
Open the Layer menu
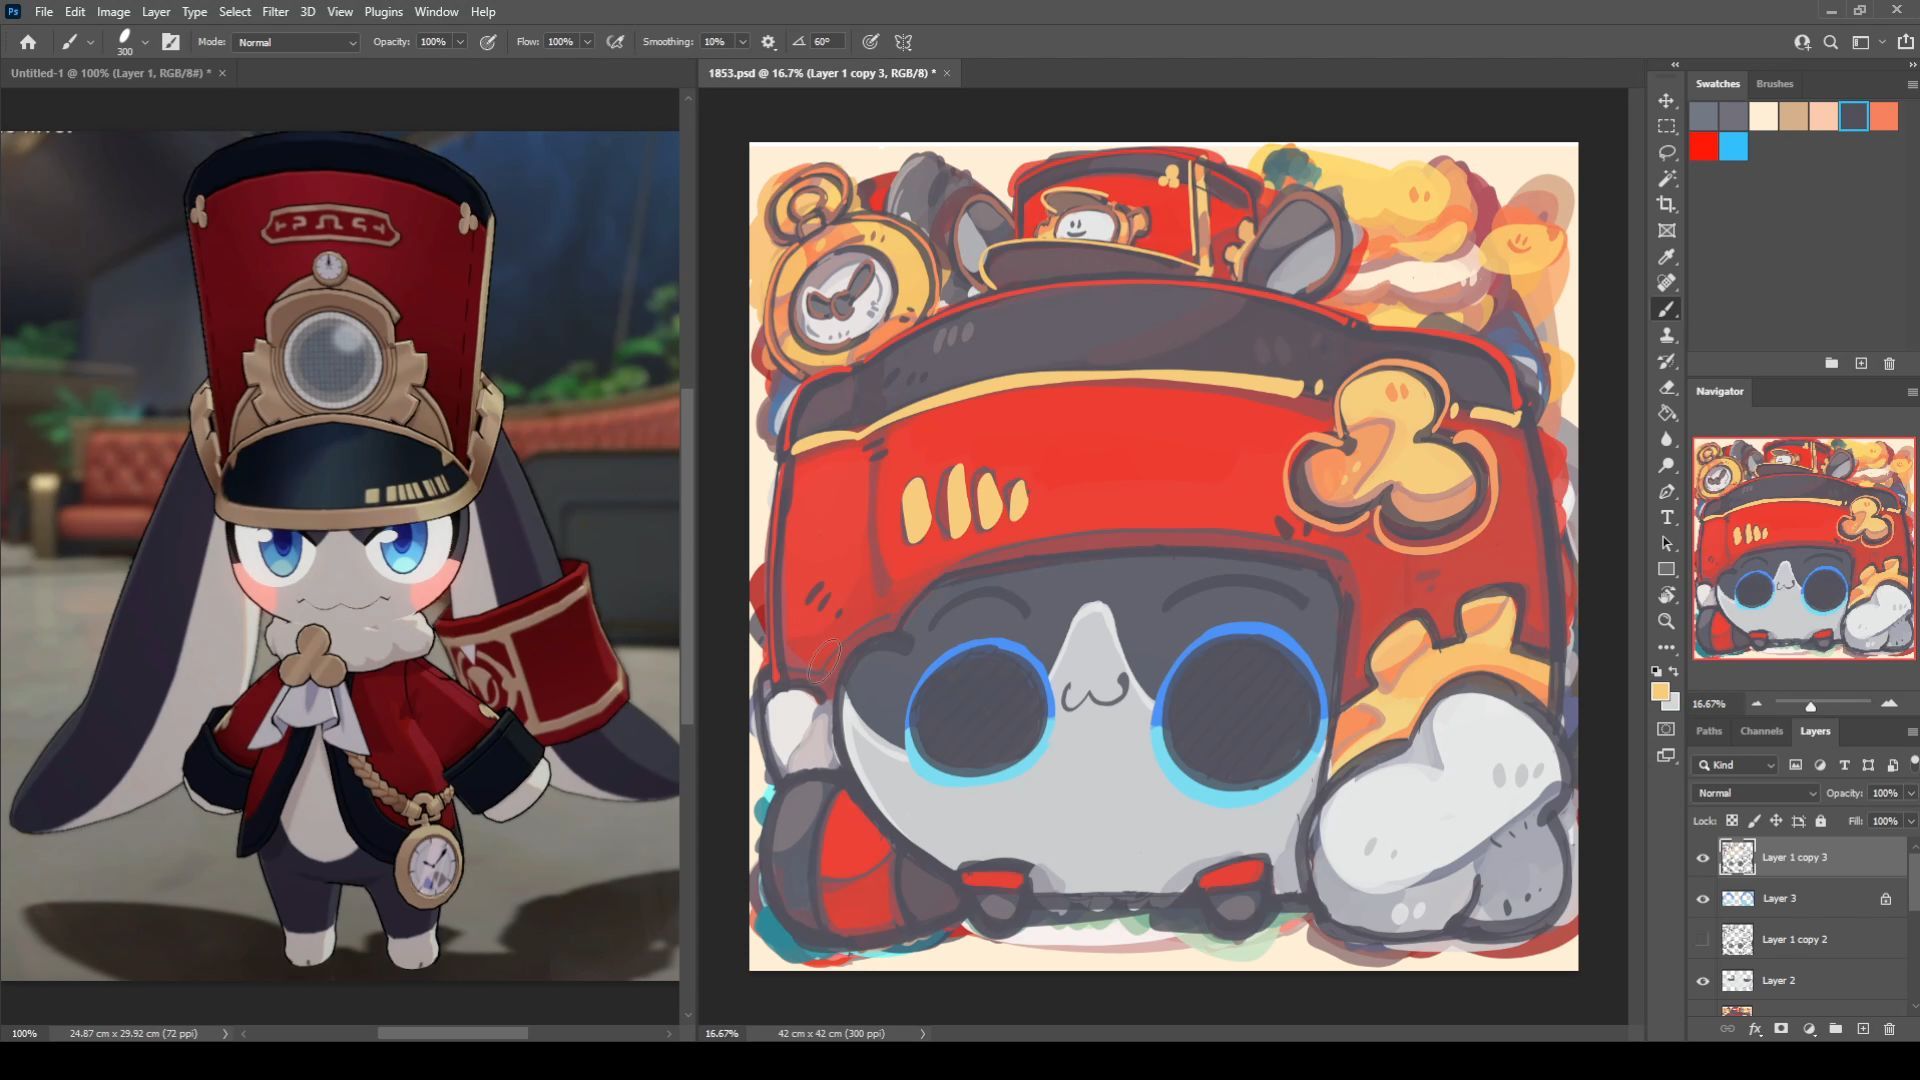155,12
